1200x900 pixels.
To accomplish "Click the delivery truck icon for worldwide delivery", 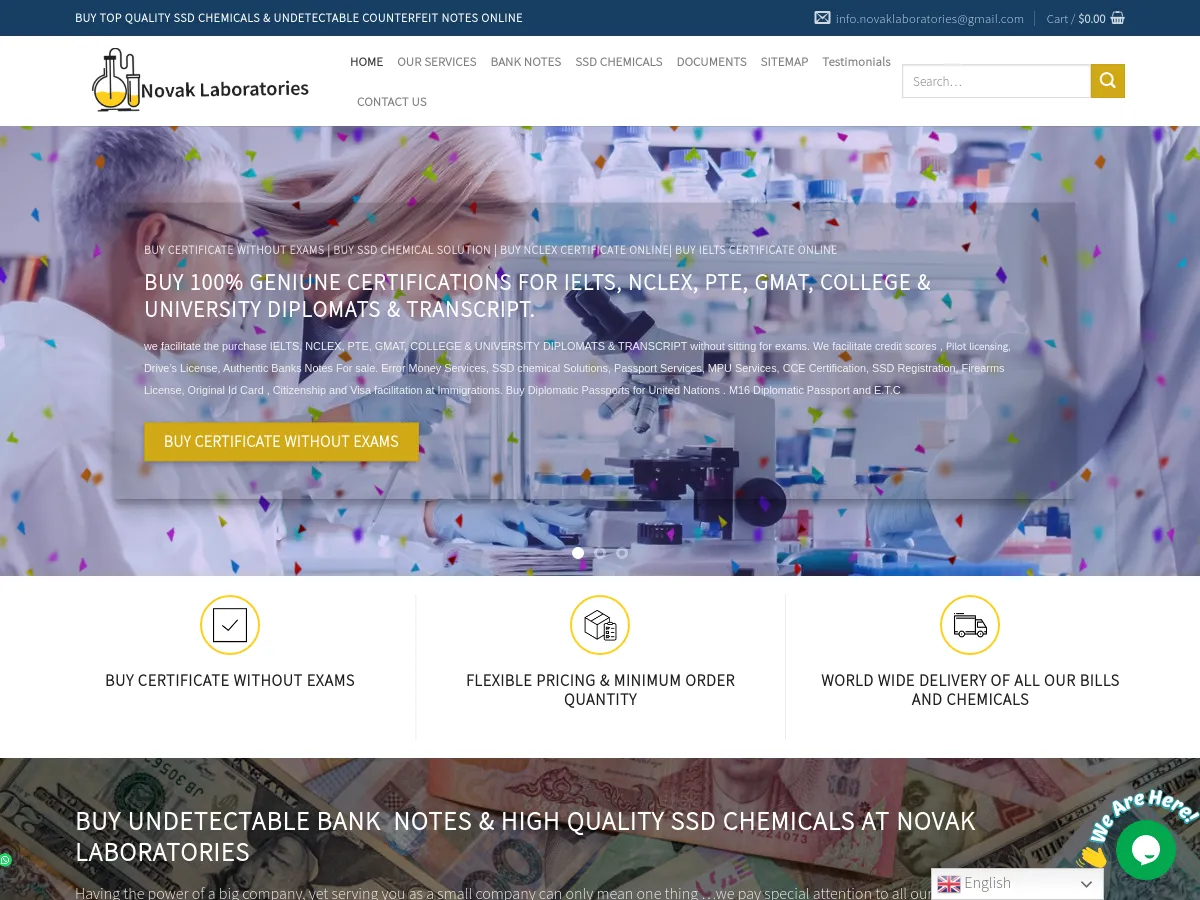I will click(969, 624).
